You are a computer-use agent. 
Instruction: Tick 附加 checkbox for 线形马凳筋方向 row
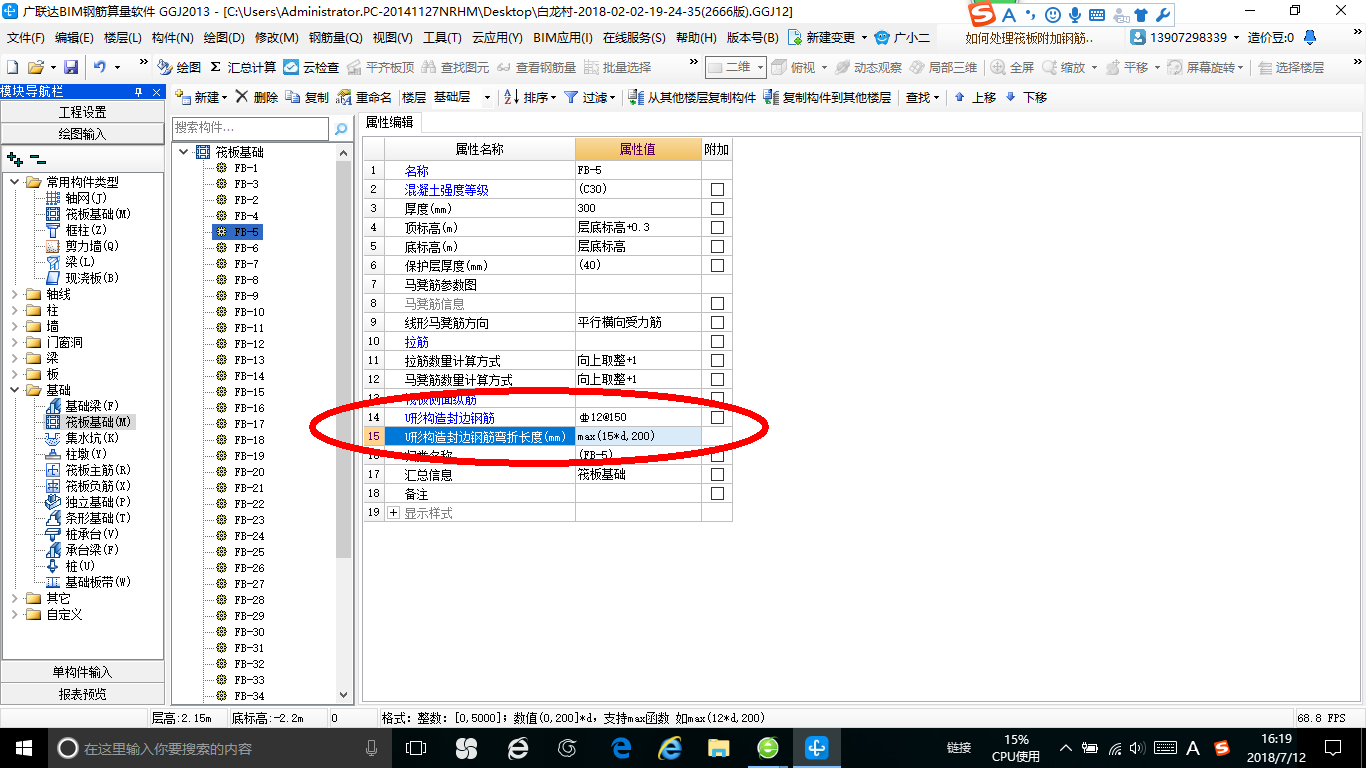coord(717,322)
